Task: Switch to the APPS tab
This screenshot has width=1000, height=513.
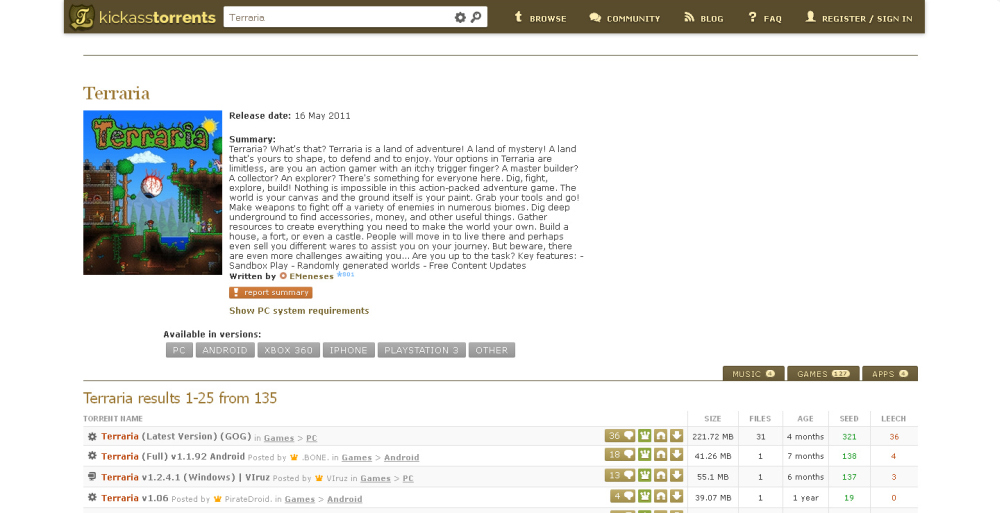Action: coord(890,373)
